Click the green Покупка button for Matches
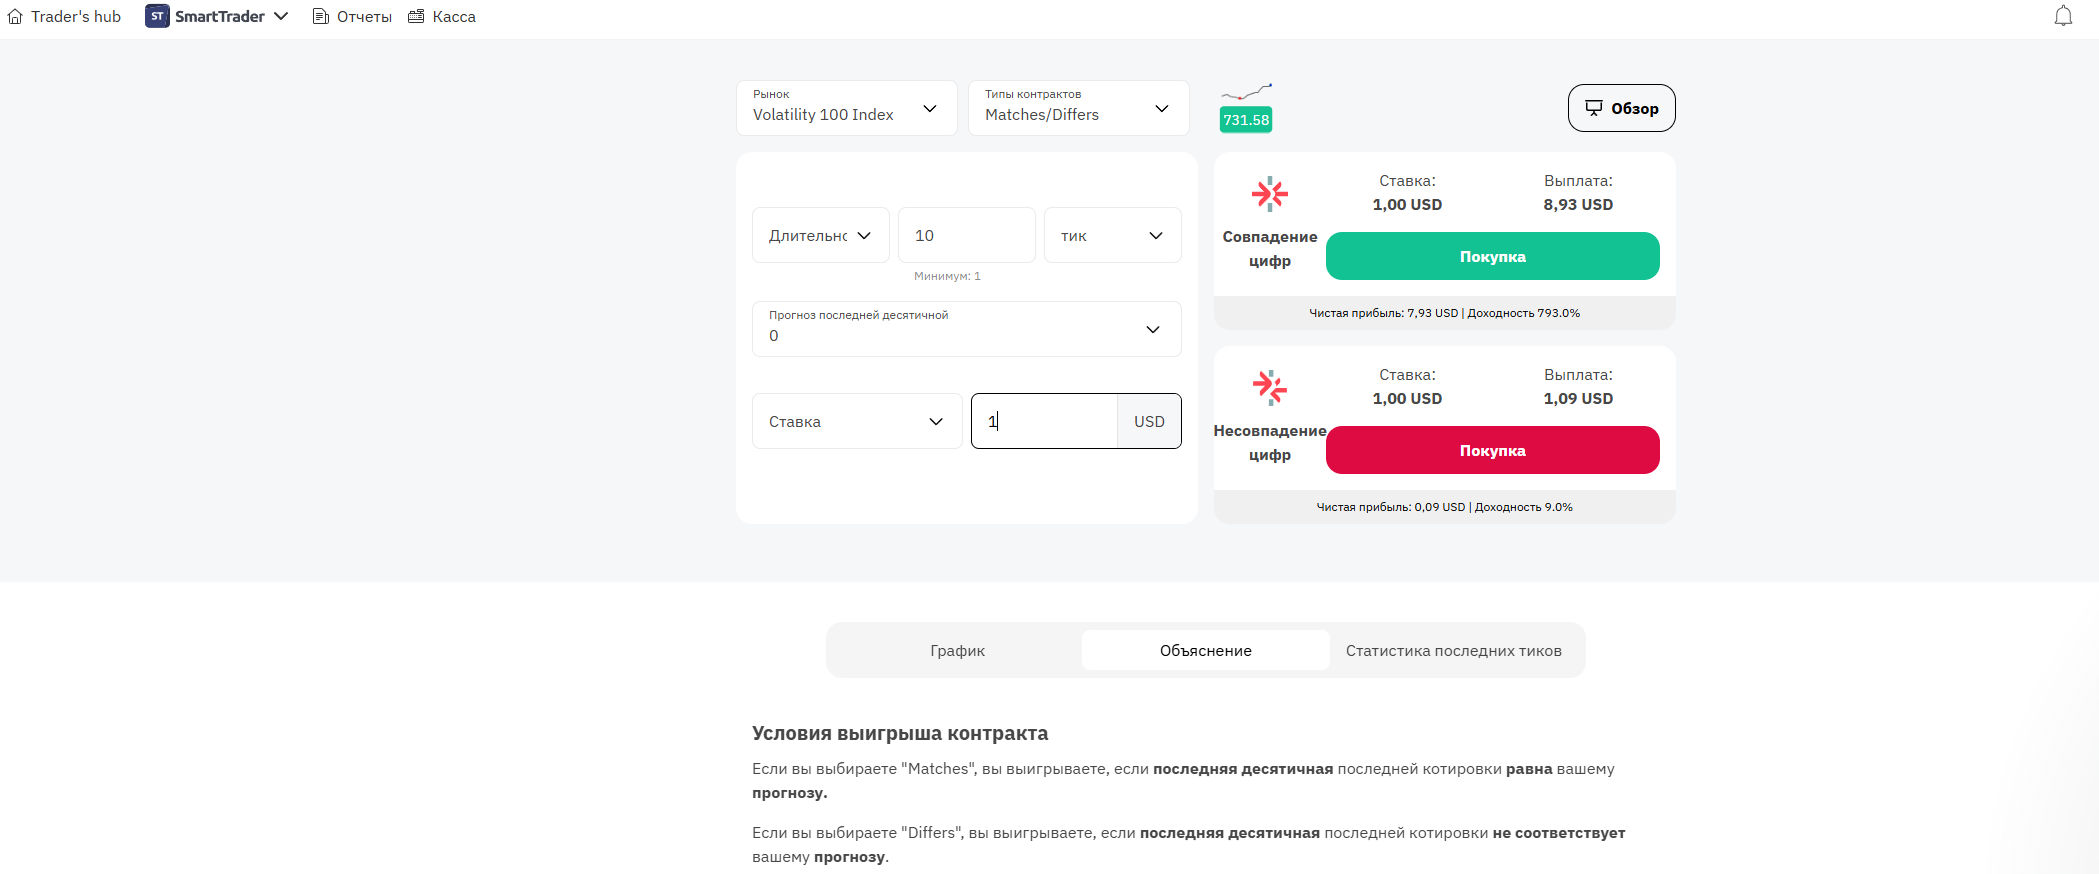The height and width of the screenshot is (874, 2099). (1492, 257)
